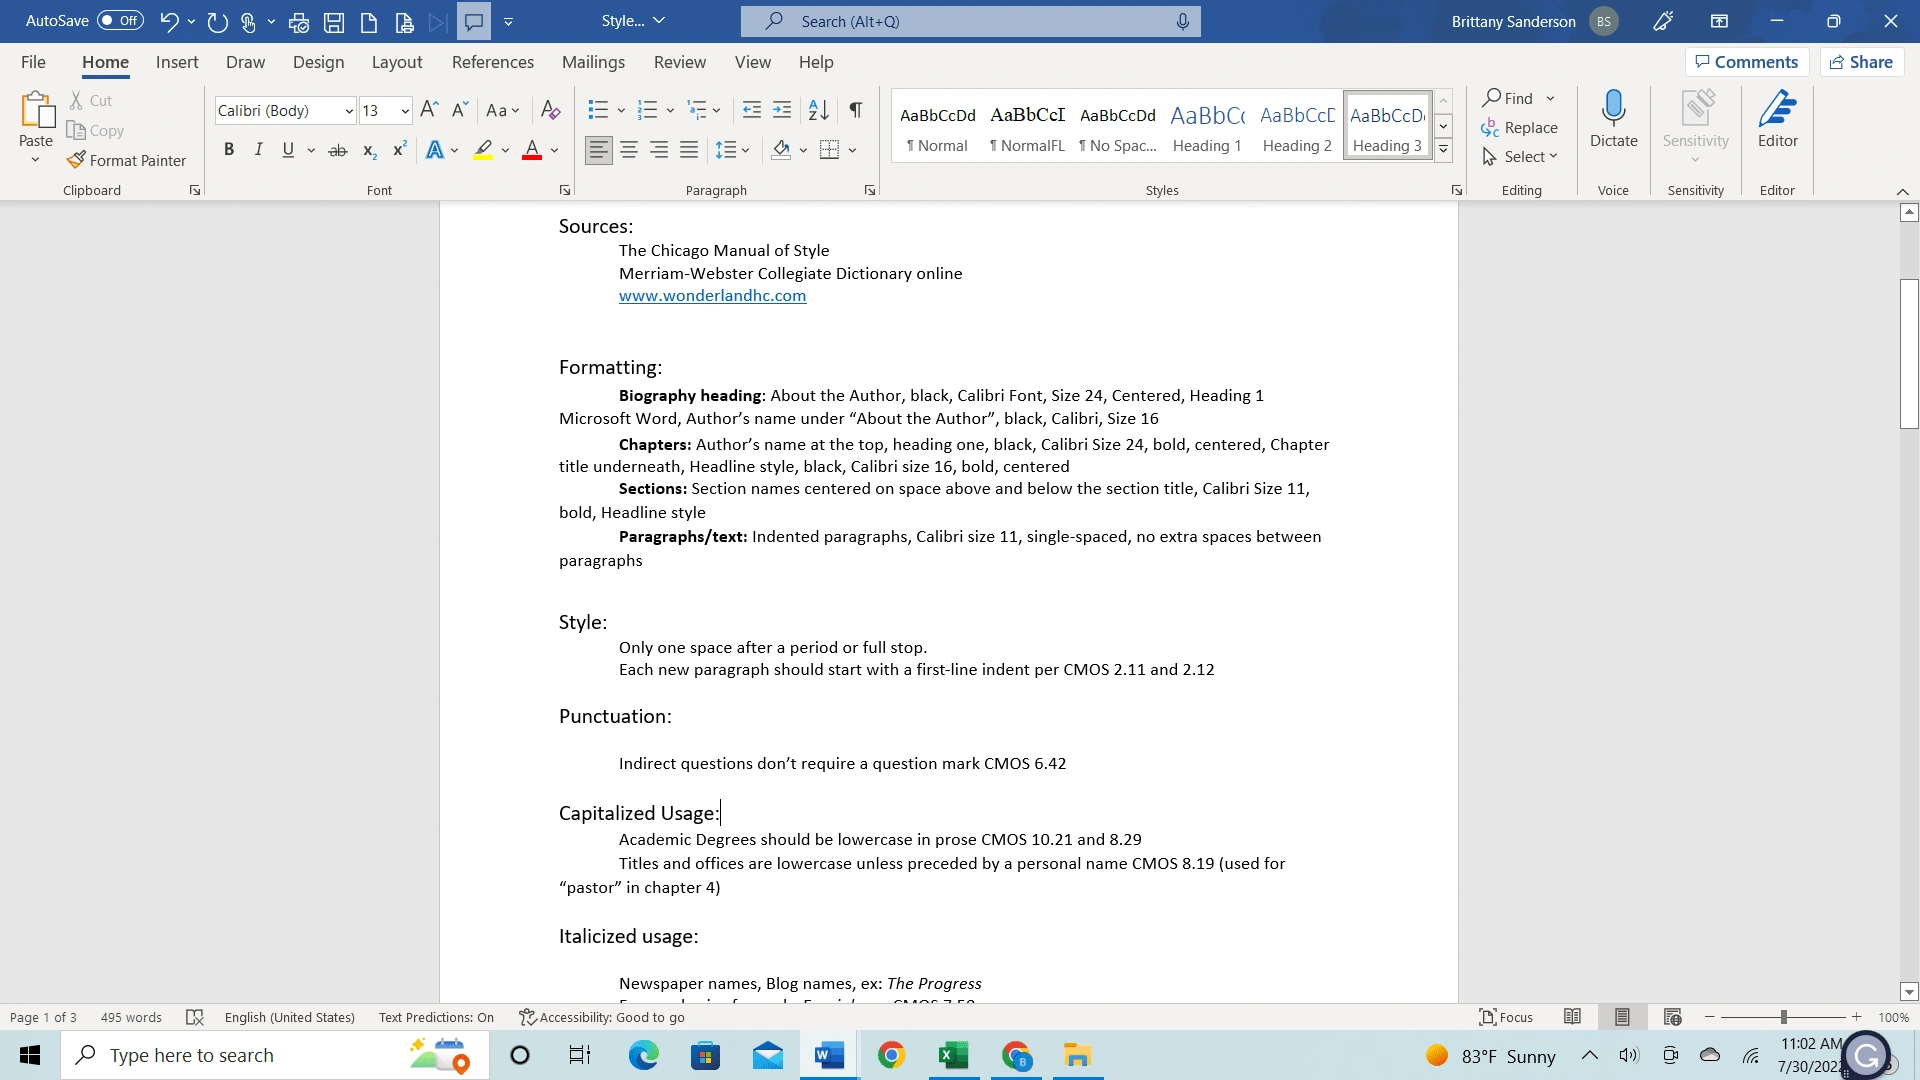Launch the Editor pane icon

1777,108
